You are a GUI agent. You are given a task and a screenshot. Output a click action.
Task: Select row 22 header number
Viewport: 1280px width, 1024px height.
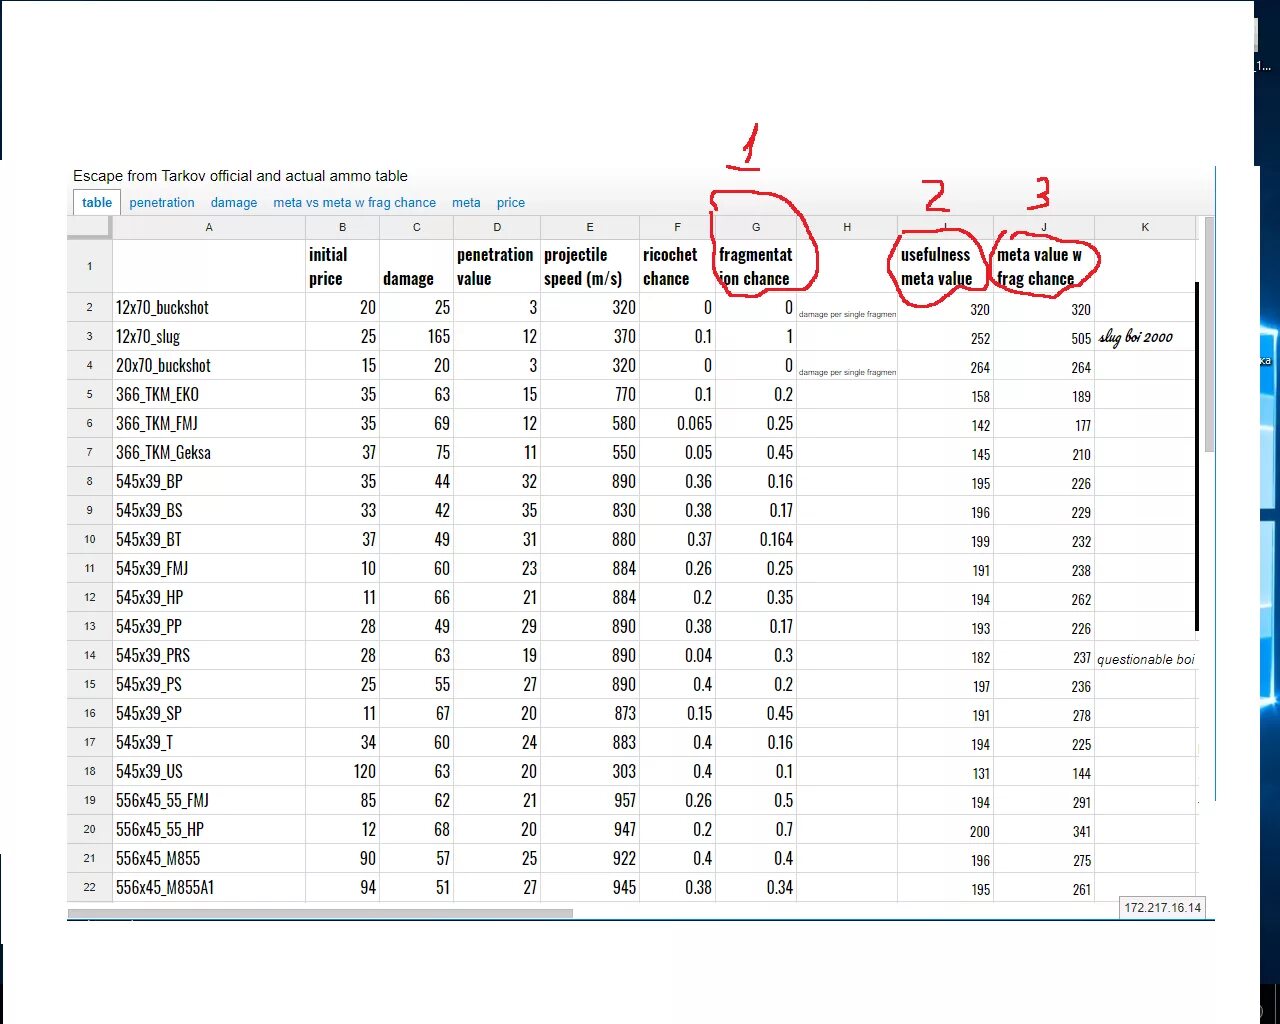click(x=90, y=887)
